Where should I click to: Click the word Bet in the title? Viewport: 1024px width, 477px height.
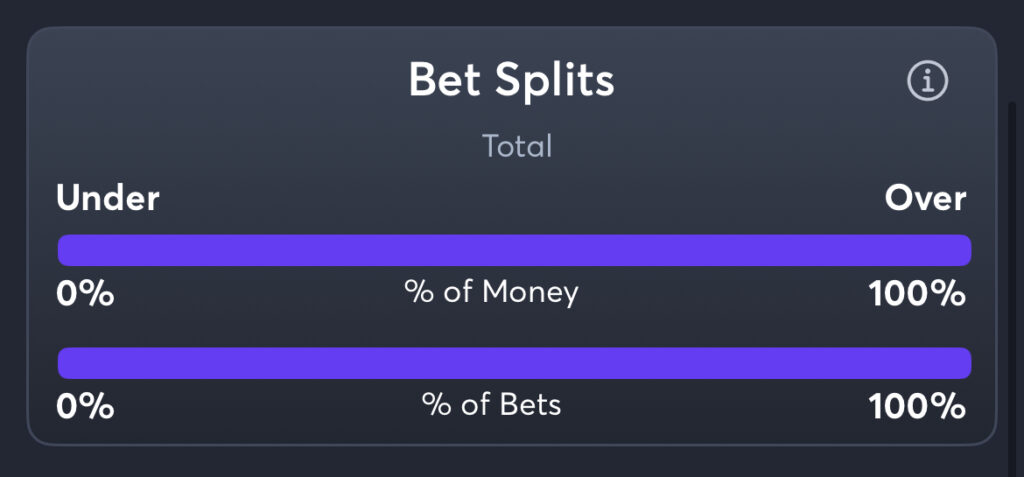446,80
